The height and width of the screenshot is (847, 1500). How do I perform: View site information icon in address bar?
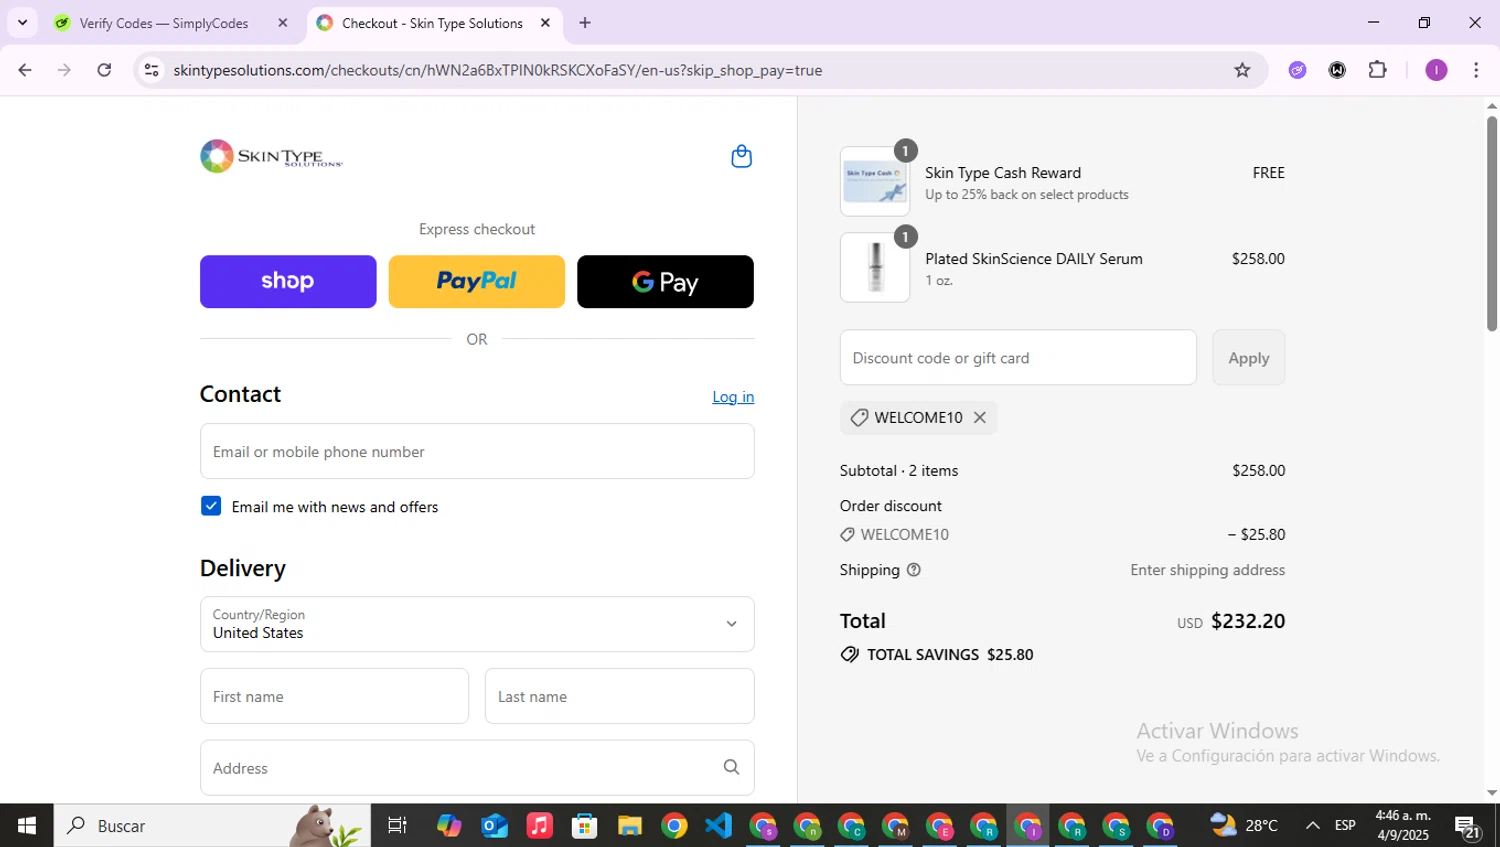click(151, 70)
